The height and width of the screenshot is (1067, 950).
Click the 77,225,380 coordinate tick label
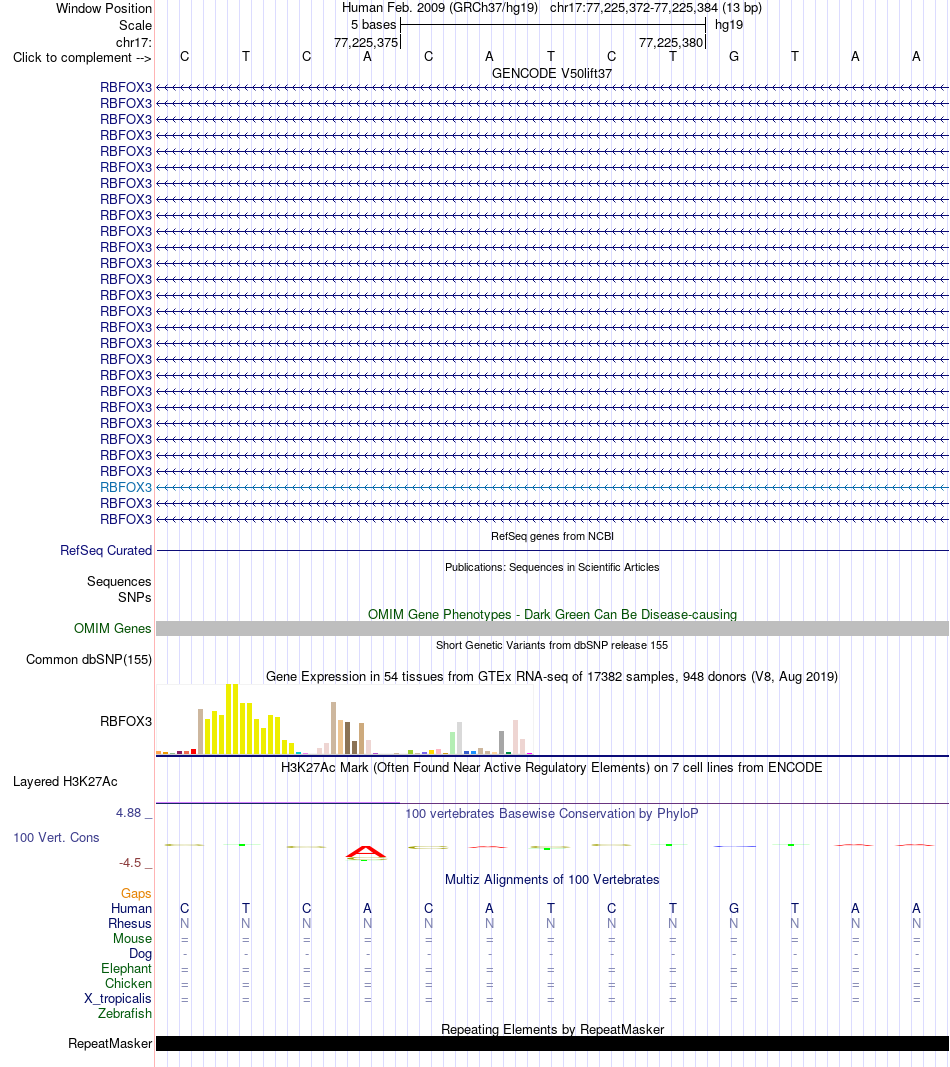pos(670,42)
